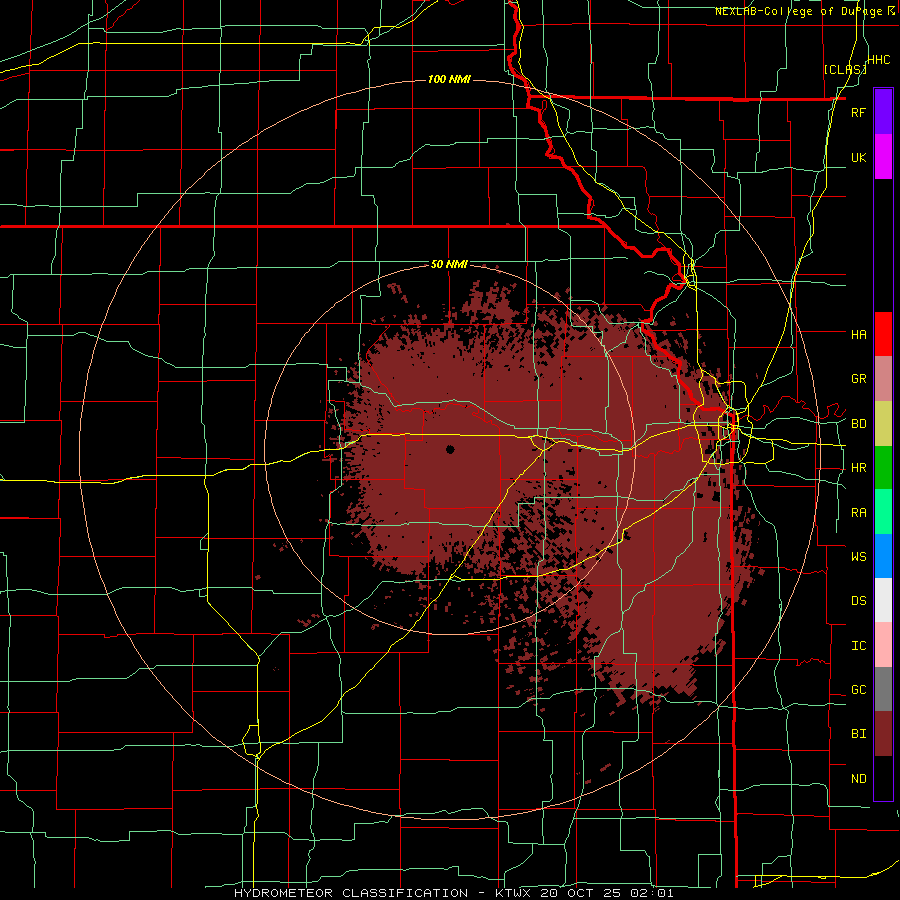Screen dimensions: 900x900
Task: Click the DS legend label
Action: pyautogui.click(x=858, y=601)
